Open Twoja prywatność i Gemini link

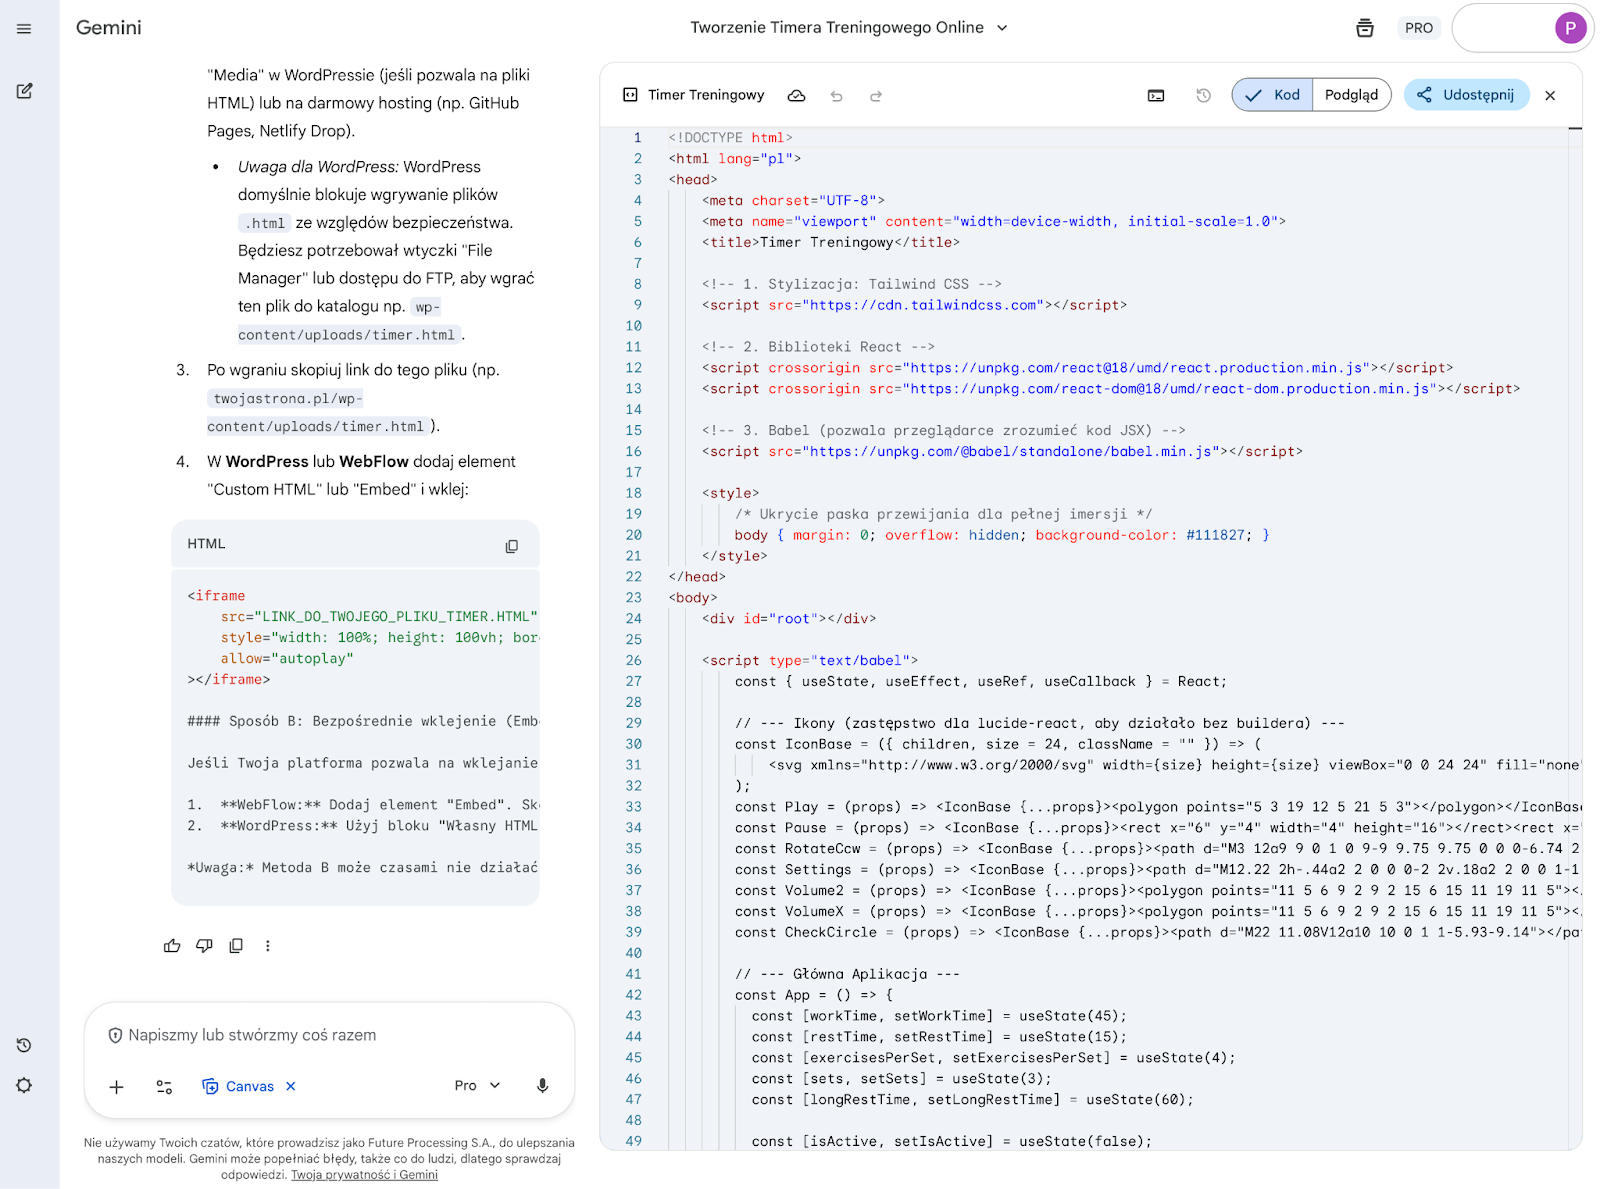[364, 1175]
